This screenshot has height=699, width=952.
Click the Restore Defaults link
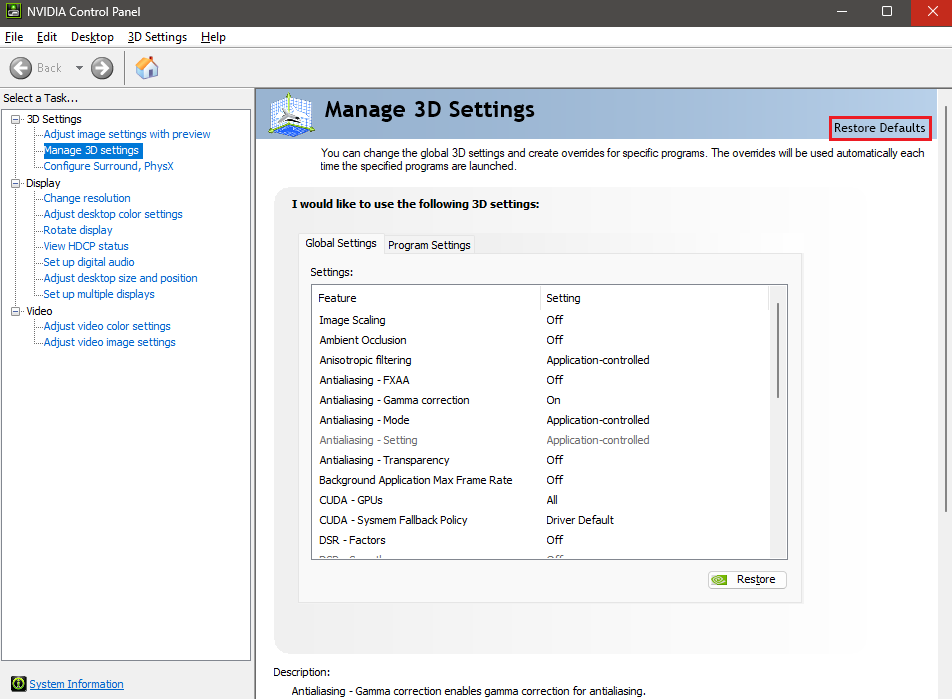[880, 128]
